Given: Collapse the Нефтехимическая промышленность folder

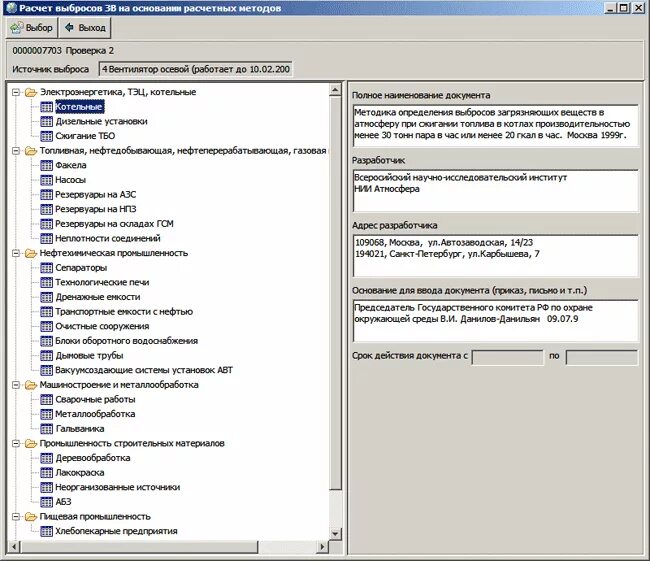Looking at the screenshot, I should pos(16,253).
